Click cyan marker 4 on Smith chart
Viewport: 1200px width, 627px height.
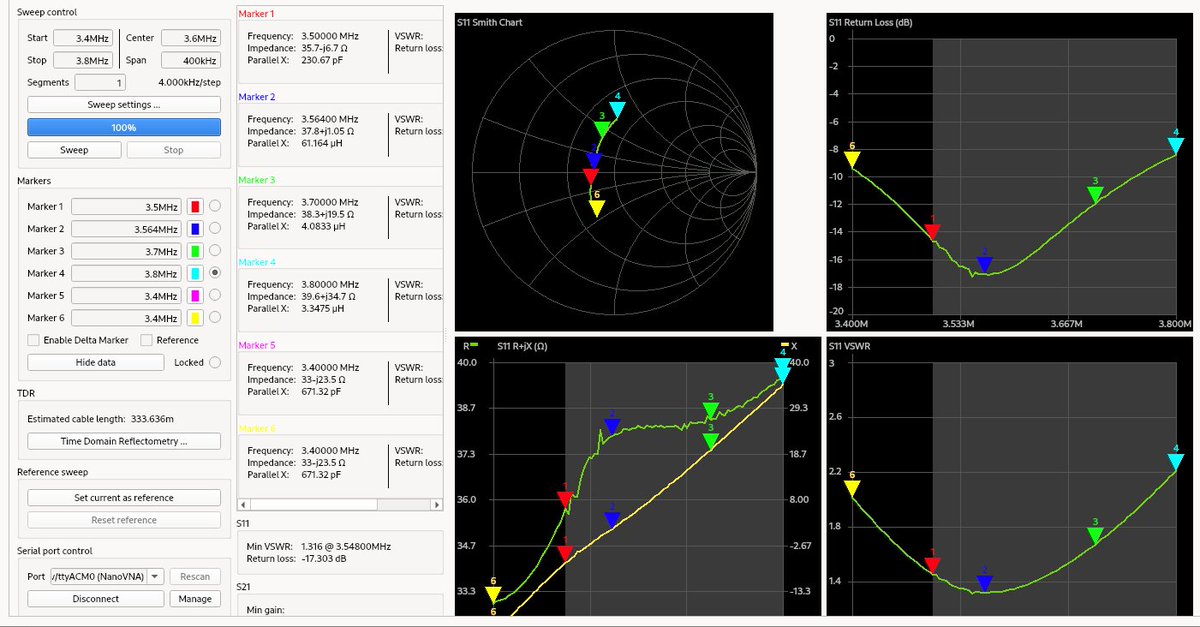pyautogui.click(x=616, y=110)
